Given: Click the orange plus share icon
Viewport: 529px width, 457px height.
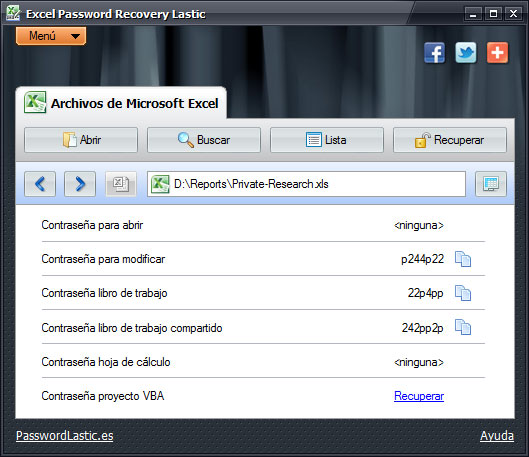Looking at the screenshot, I should point(497,53).
